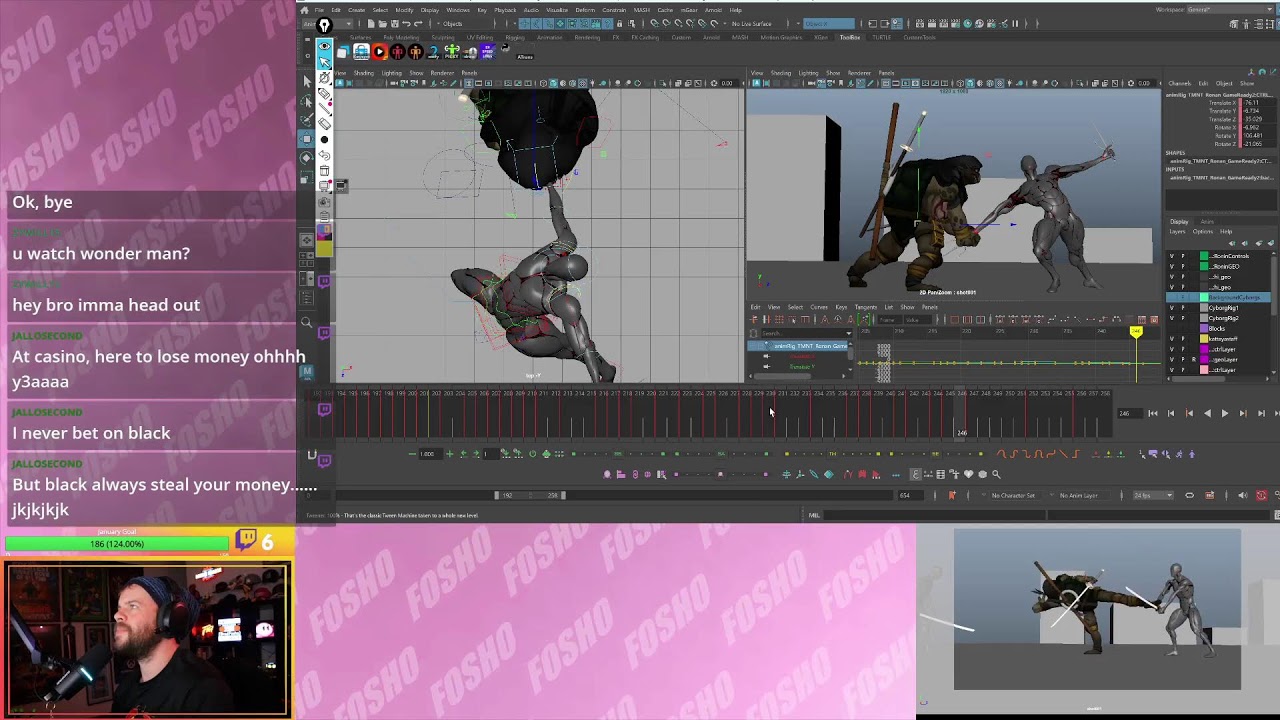The image size is (1280, 720).
Task: Open the No Anim Layer dropdown
Action: click(x=1079, y=495)
